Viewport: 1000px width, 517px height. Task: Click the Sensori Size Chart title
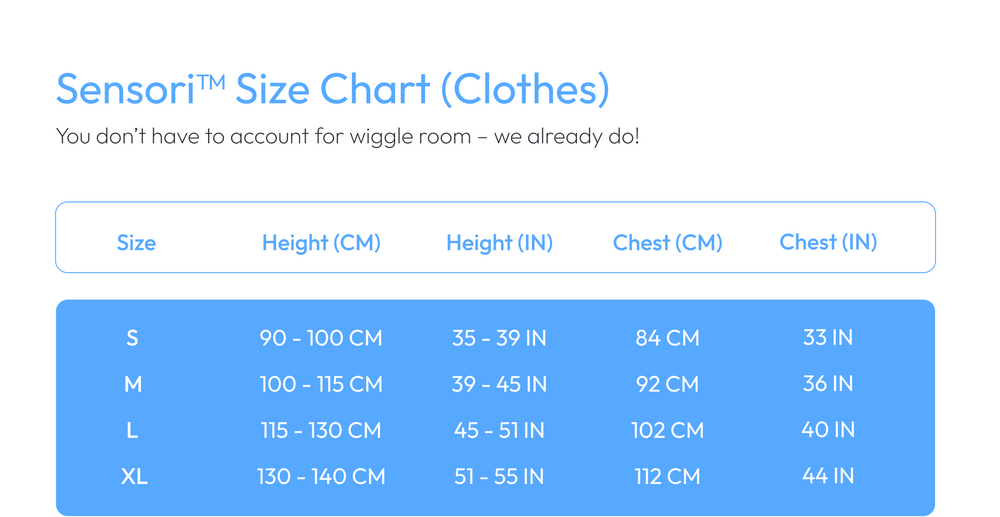pyautogui.click(x=333, y=89)
